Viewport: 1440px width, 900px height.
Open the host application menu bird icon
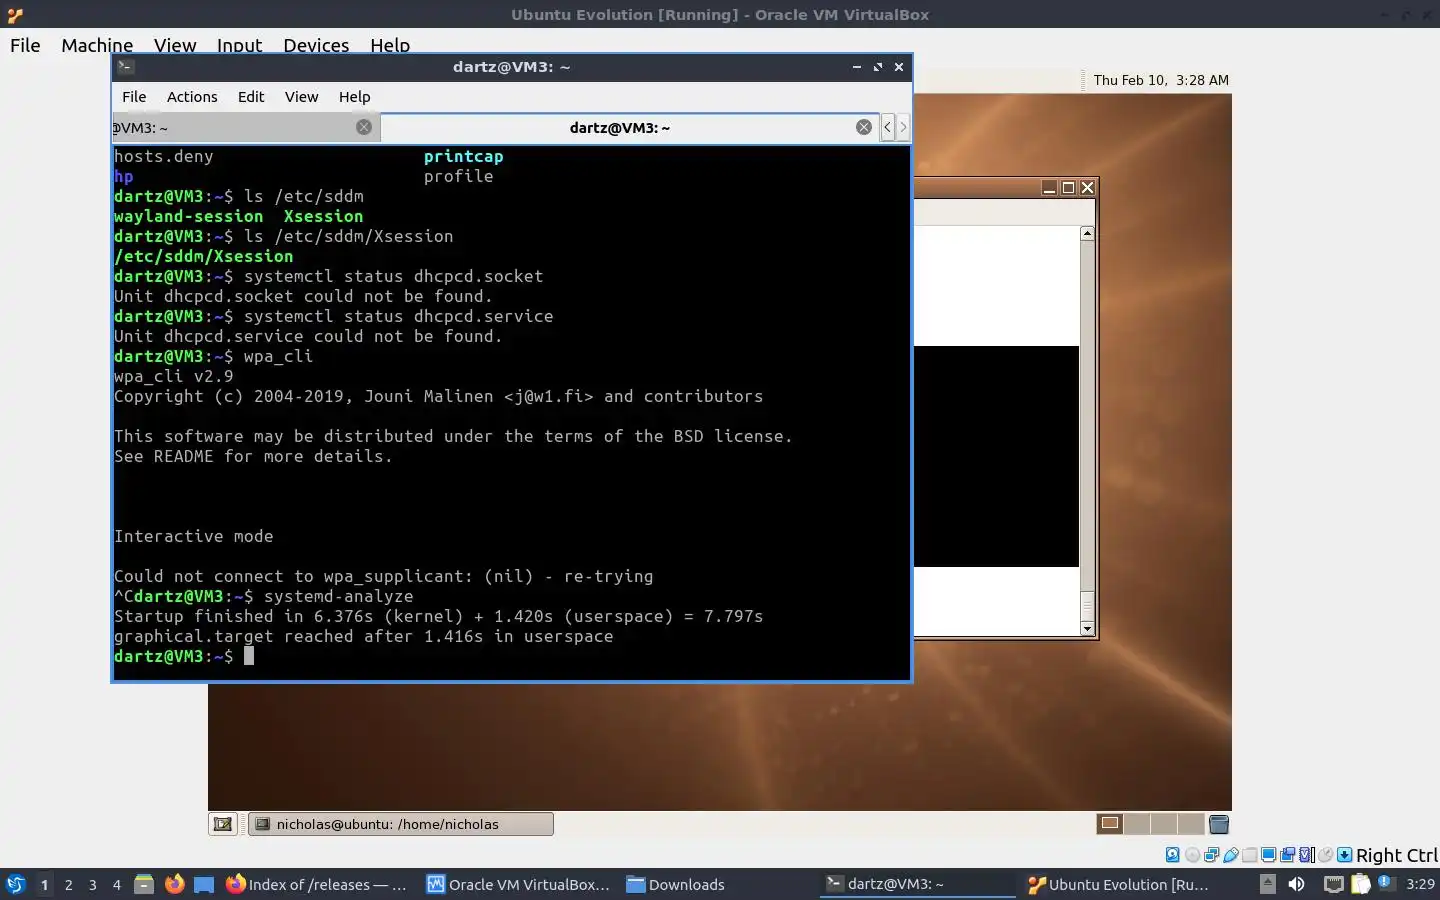(x=15, y=884)
